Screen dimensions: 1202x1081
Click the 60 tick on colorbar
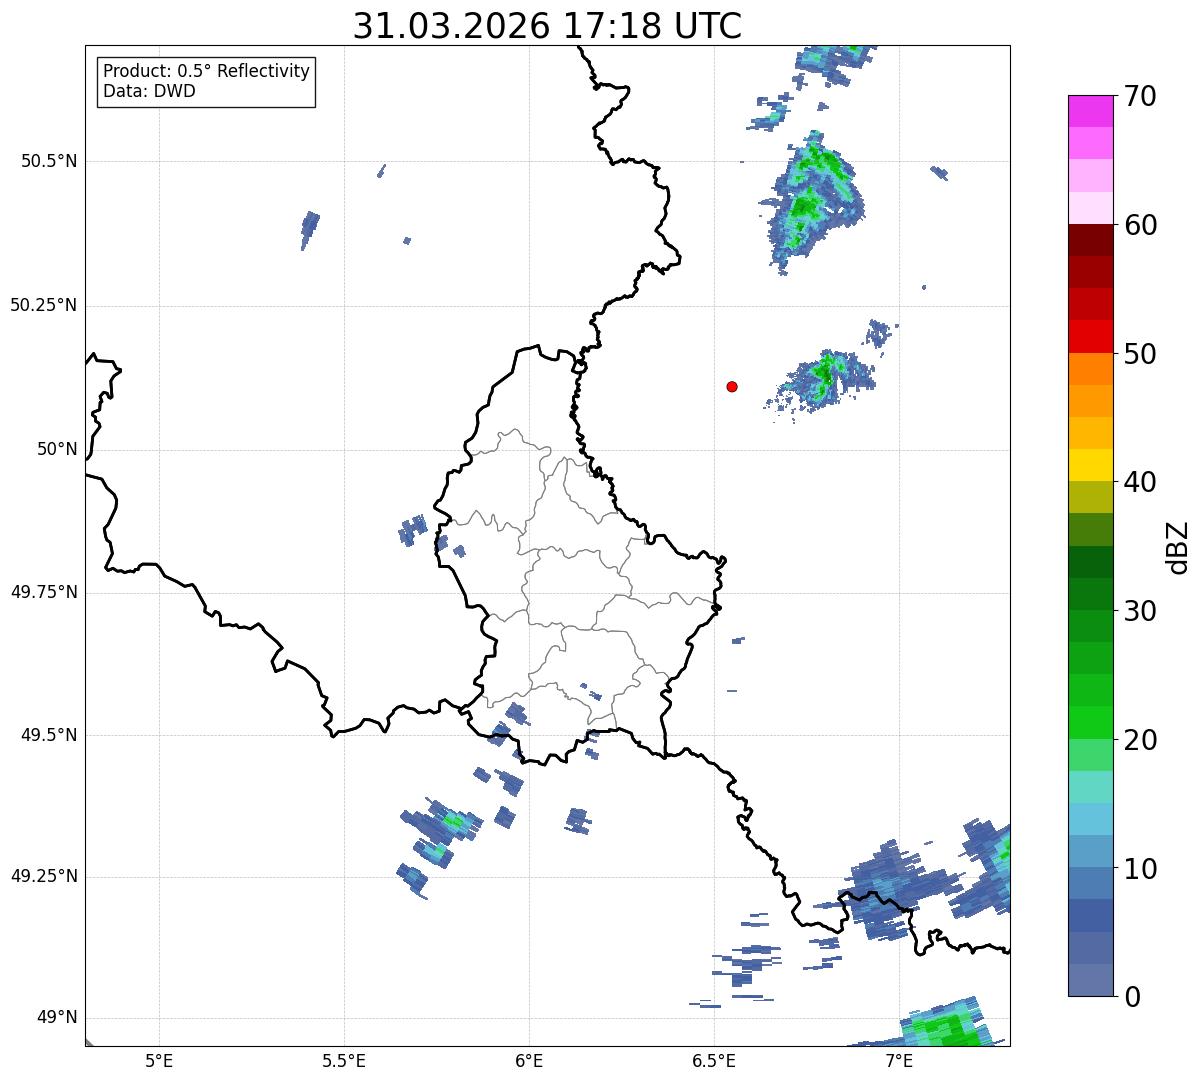[1140, 225]
